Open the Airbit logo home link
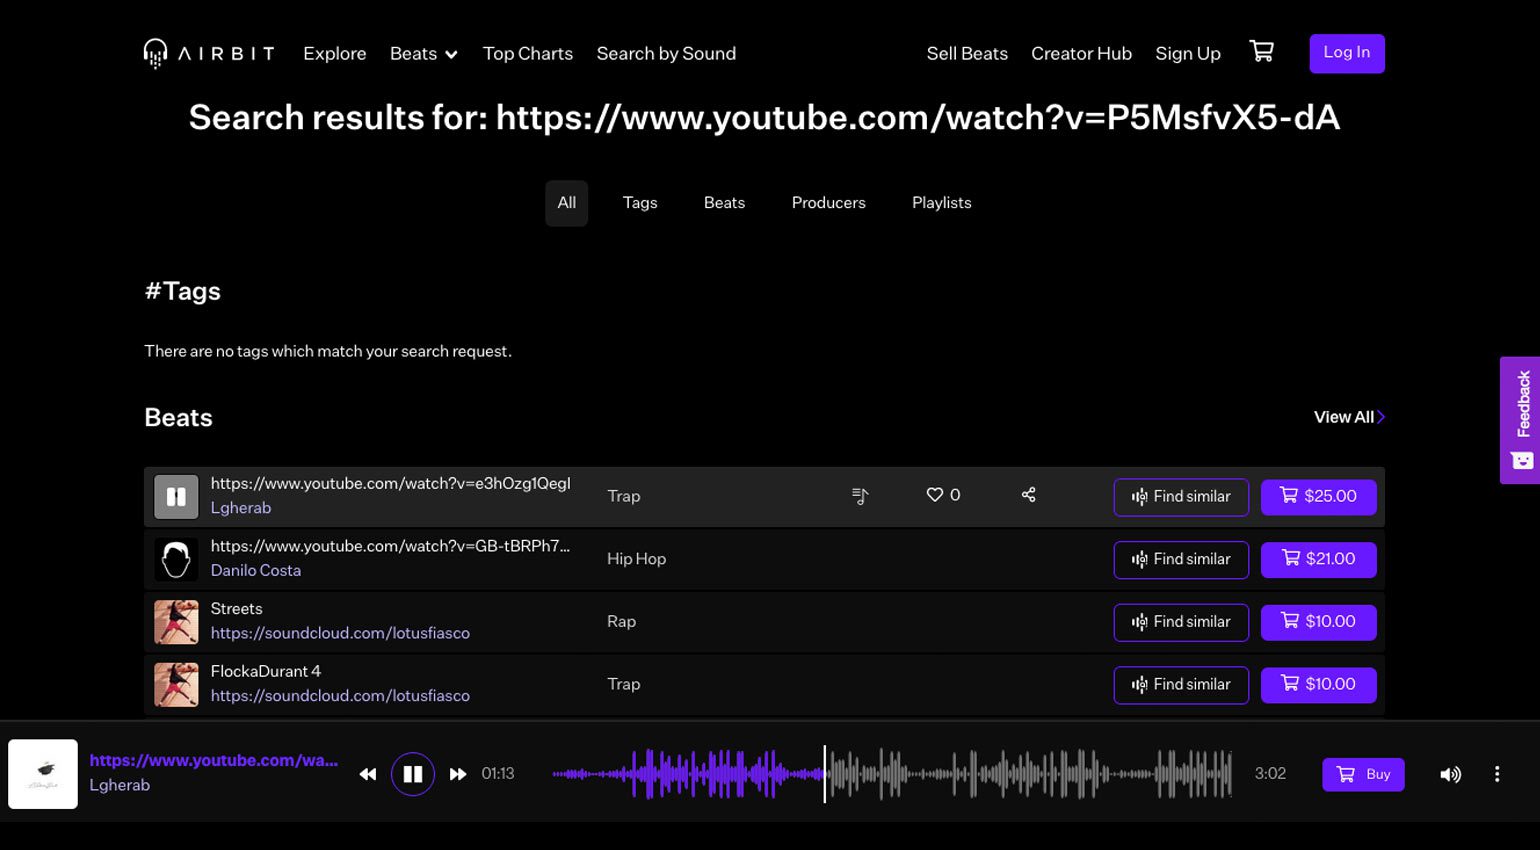This screenshot has height=850, width=1540. (209, 53)
